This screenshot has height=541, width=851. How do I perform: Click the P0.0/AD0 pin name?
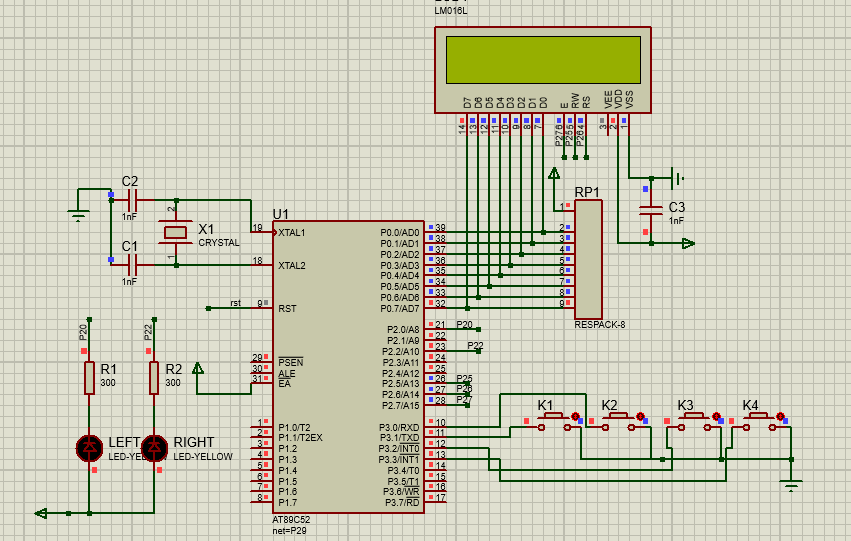400,233
